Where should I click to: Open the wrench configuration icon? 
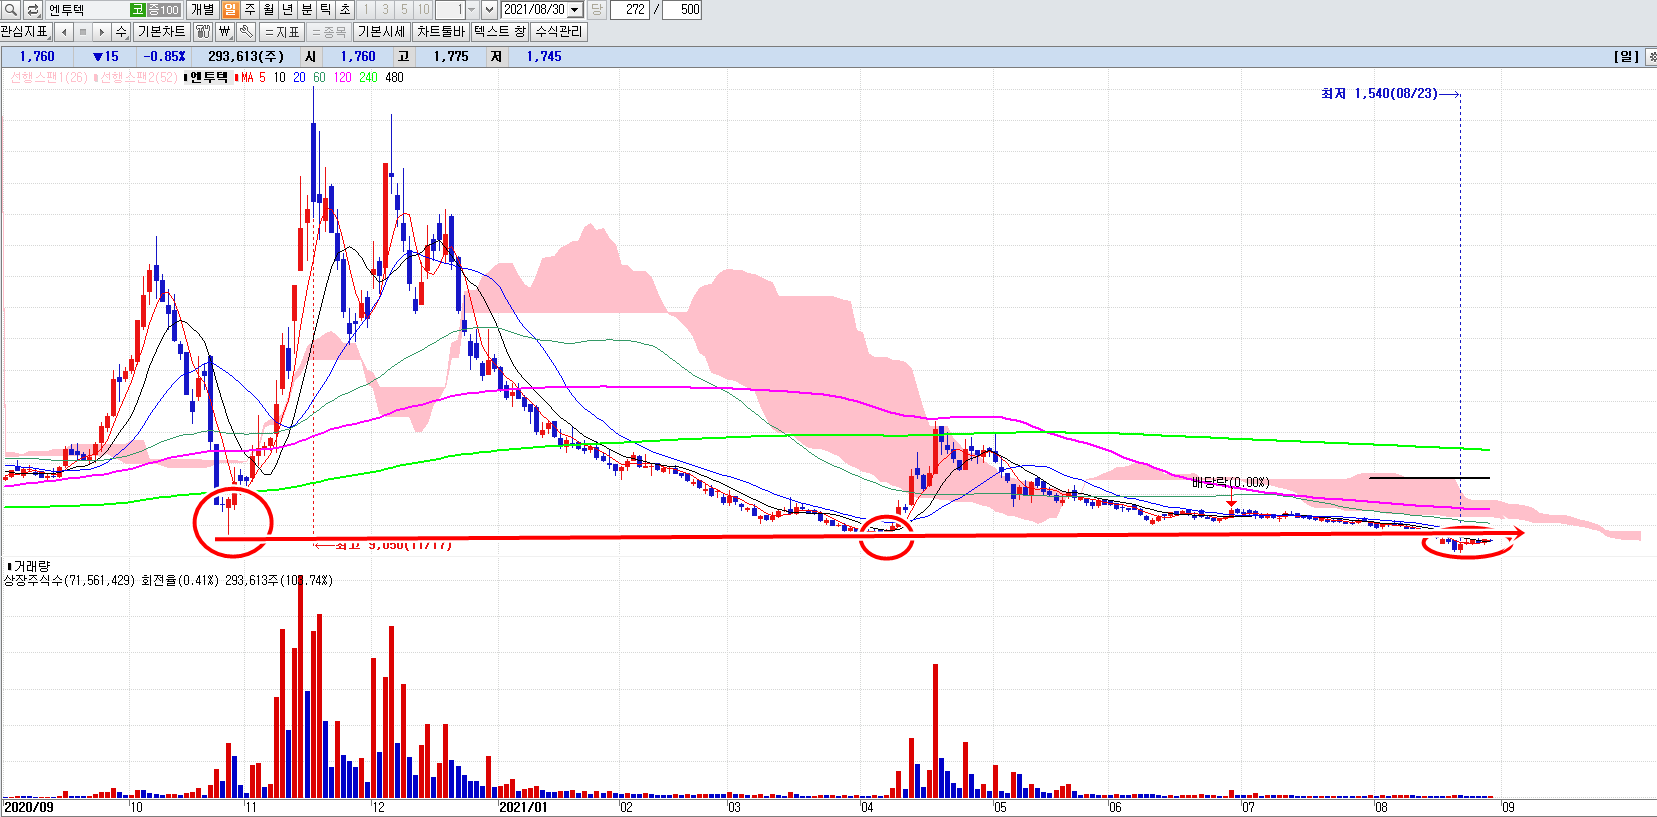tap(246, 32)
